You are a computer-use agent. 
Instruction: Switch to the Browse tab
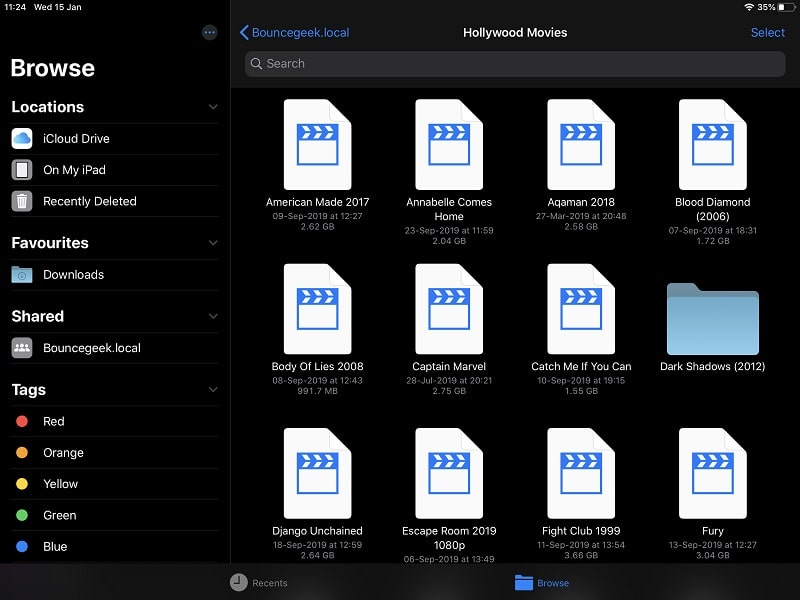tap(542, 583)
